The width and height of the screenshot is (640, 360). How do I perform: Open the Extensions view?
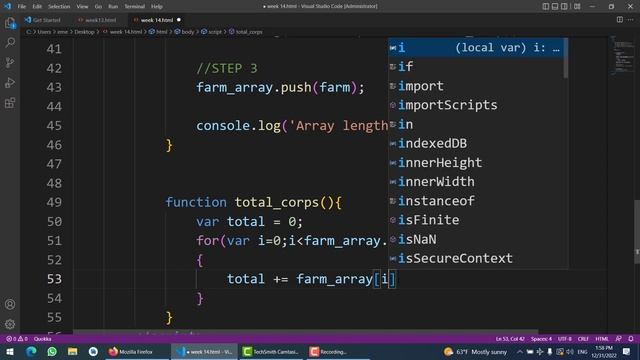pos(10,102)
